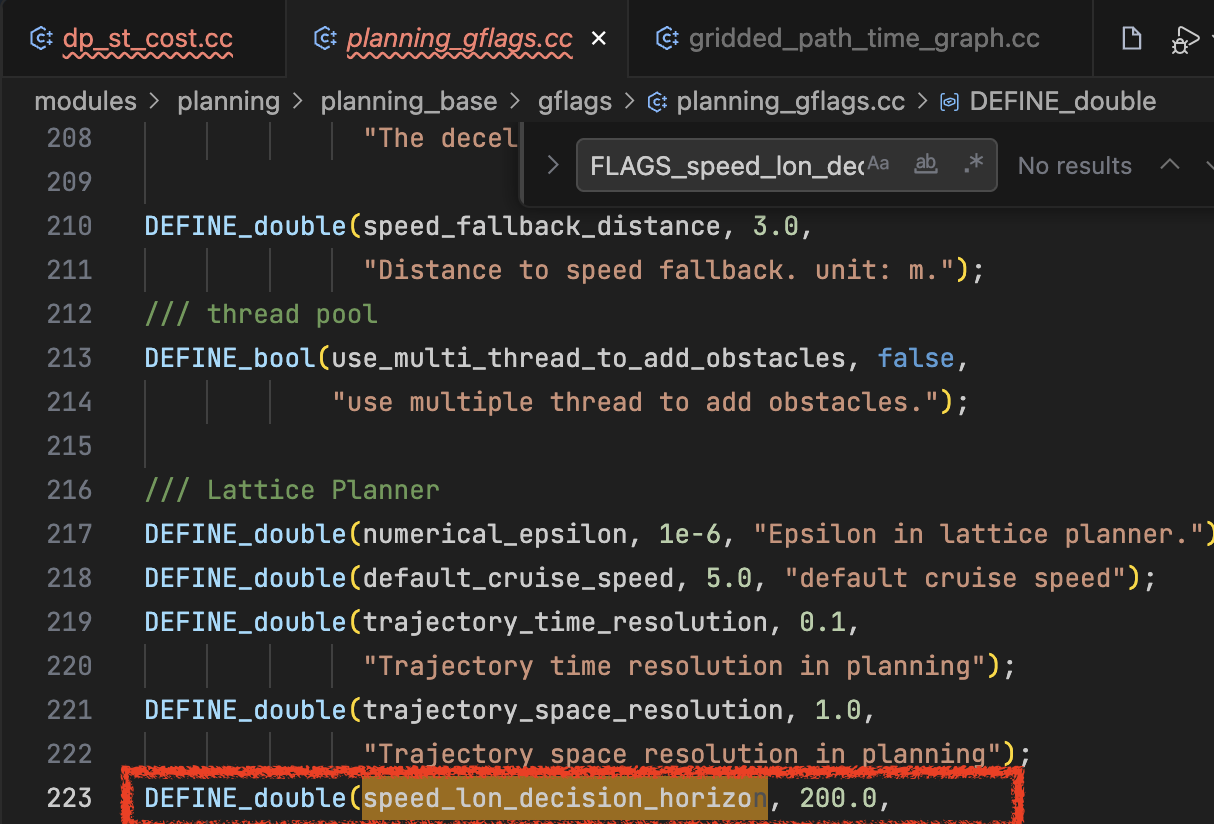Click the file icon in the editor toolbar

point(1131,39)
